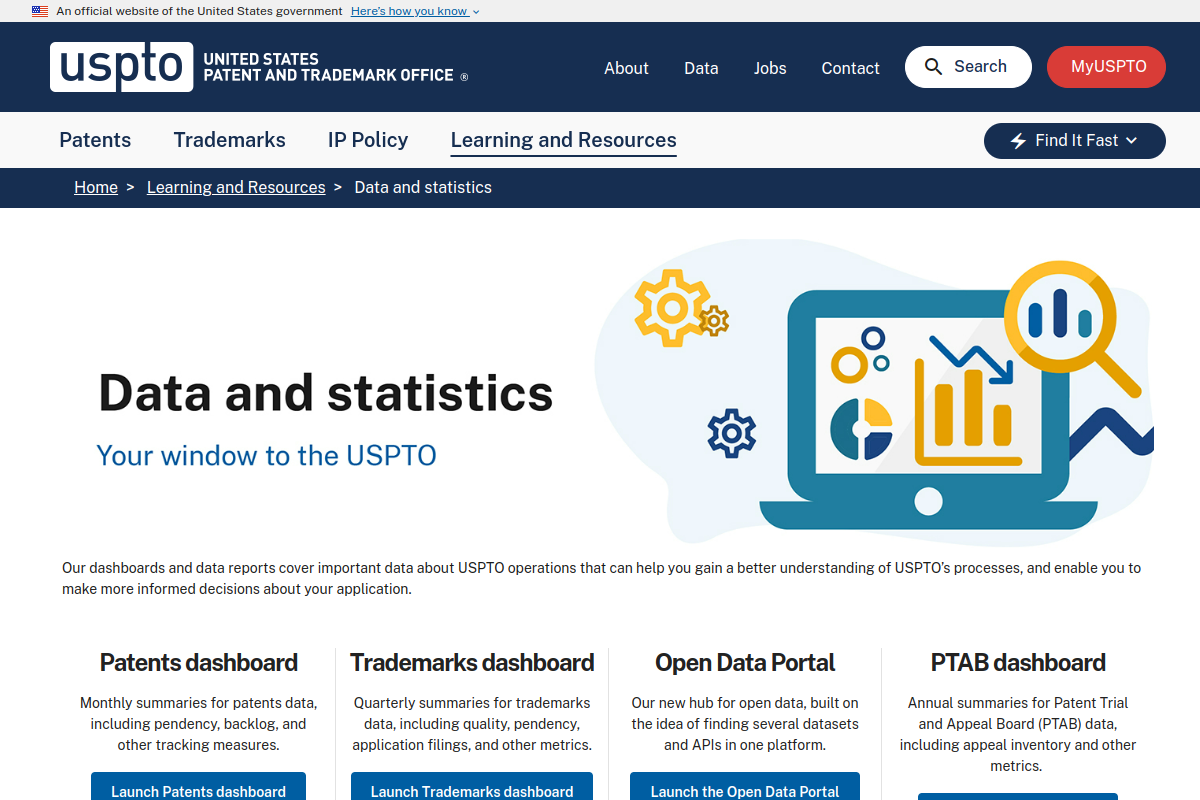This screenshot has height=800, width=1200.
Task: Click the MyUSPTO button
Action: click(1106, 67)
